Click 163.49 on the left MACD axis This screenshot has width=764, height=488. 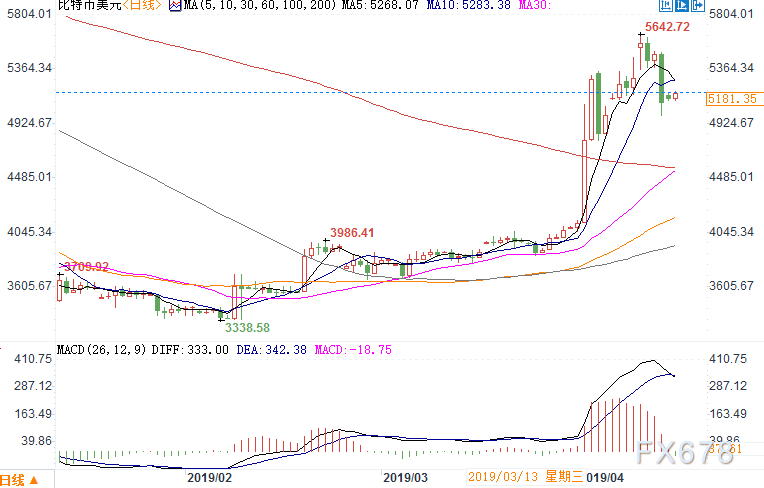[33, 413]
